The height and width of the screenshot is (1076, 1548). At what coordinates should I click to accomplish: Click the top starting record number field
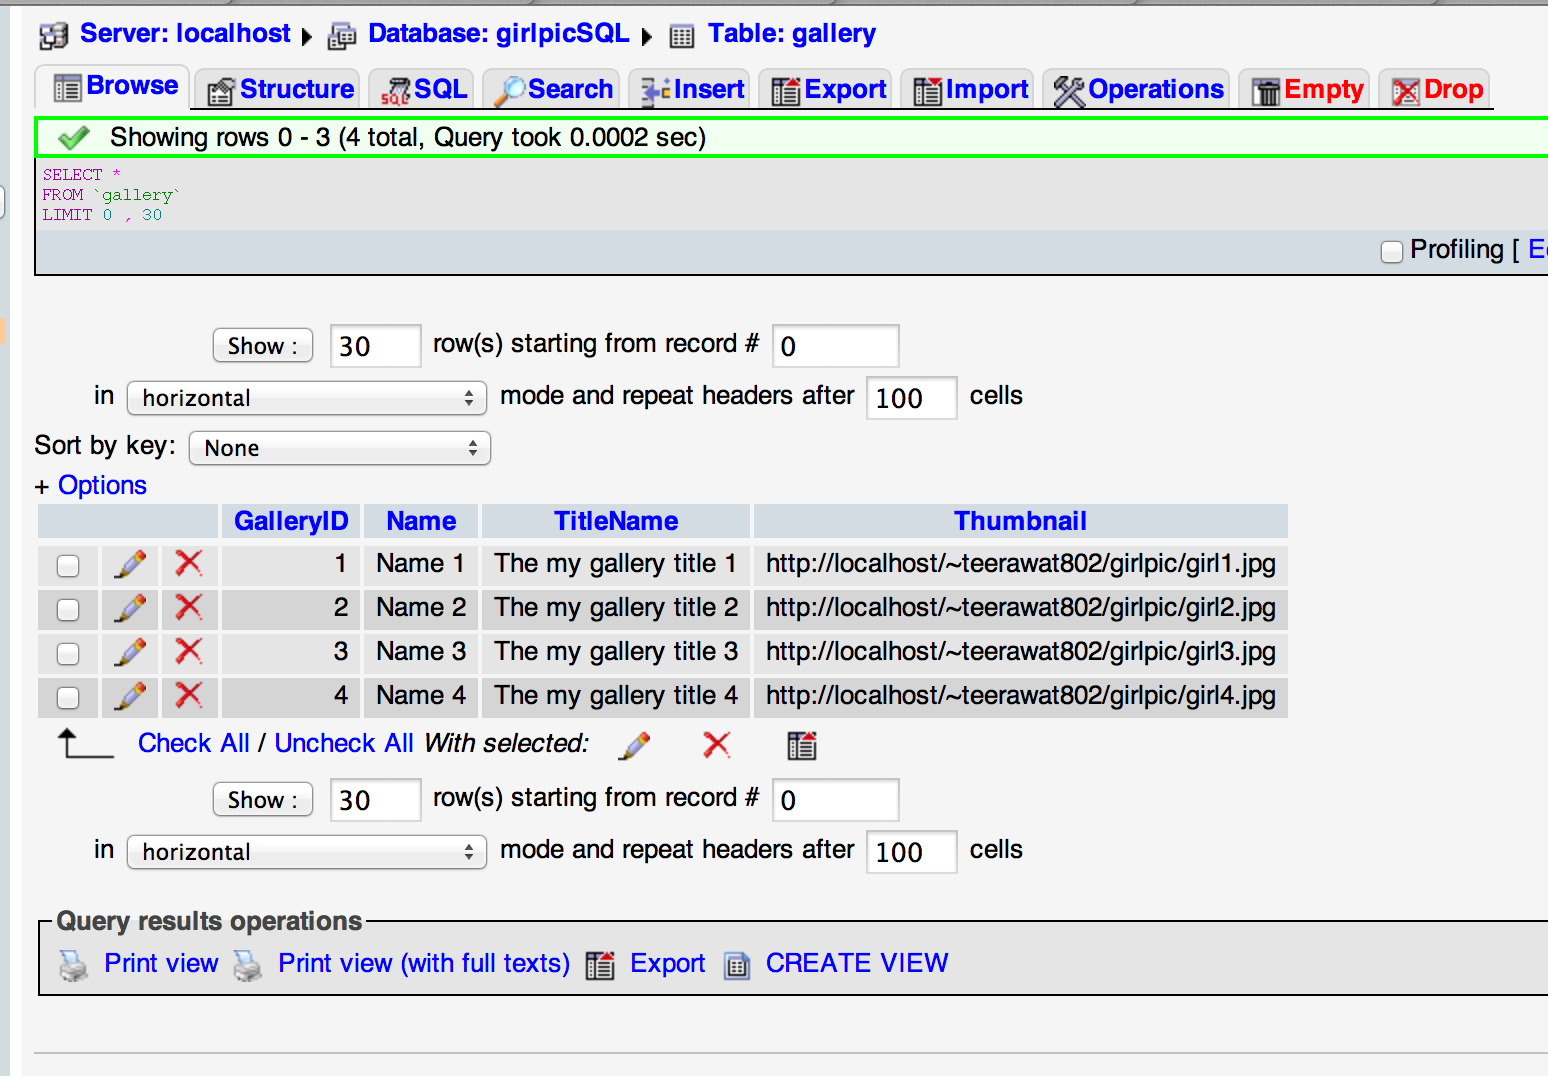point(835,347)
